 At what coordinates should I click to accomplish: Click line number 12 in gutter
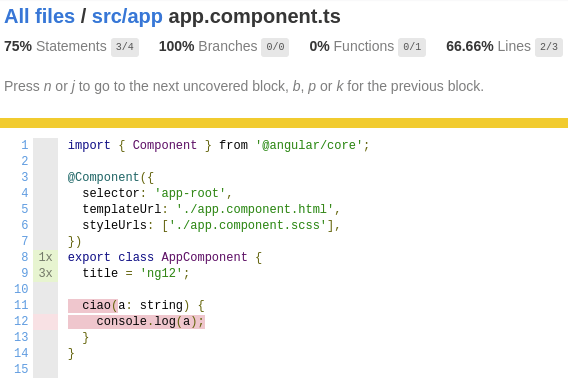point(21,321)
